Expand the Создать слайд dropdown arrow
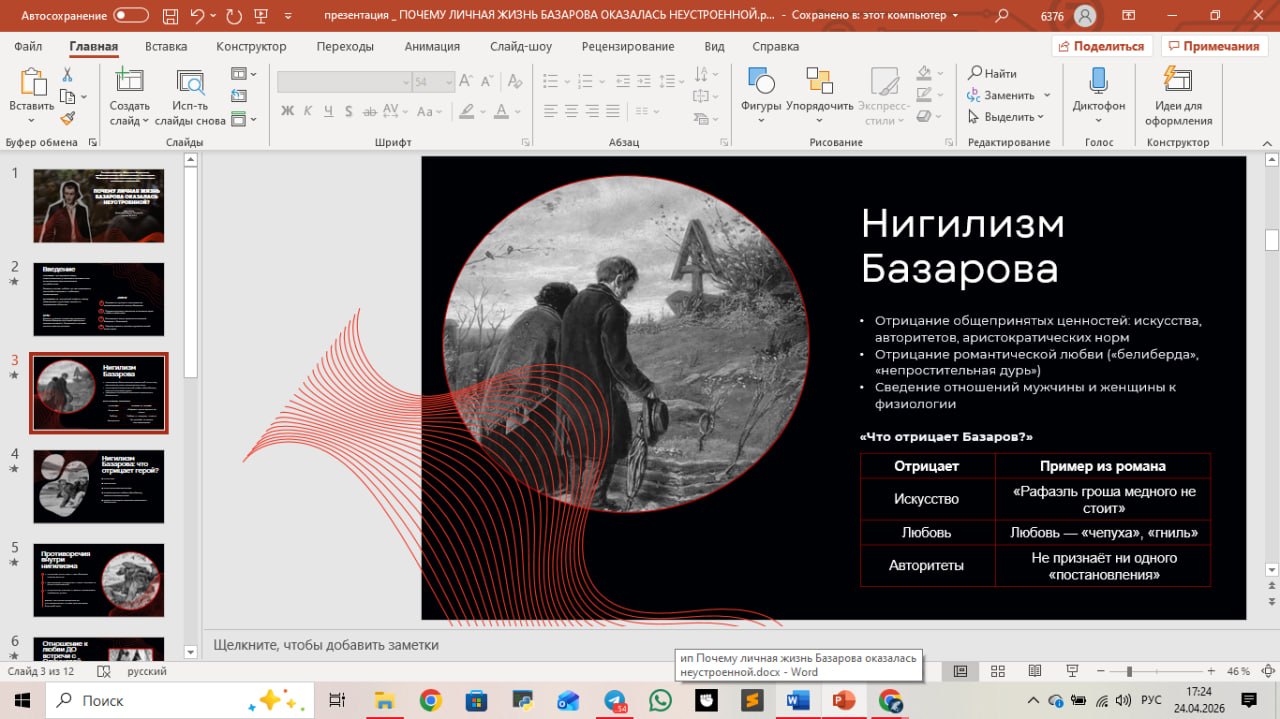The width and height of the screenshot is (1280, 719). pos(145,121)
